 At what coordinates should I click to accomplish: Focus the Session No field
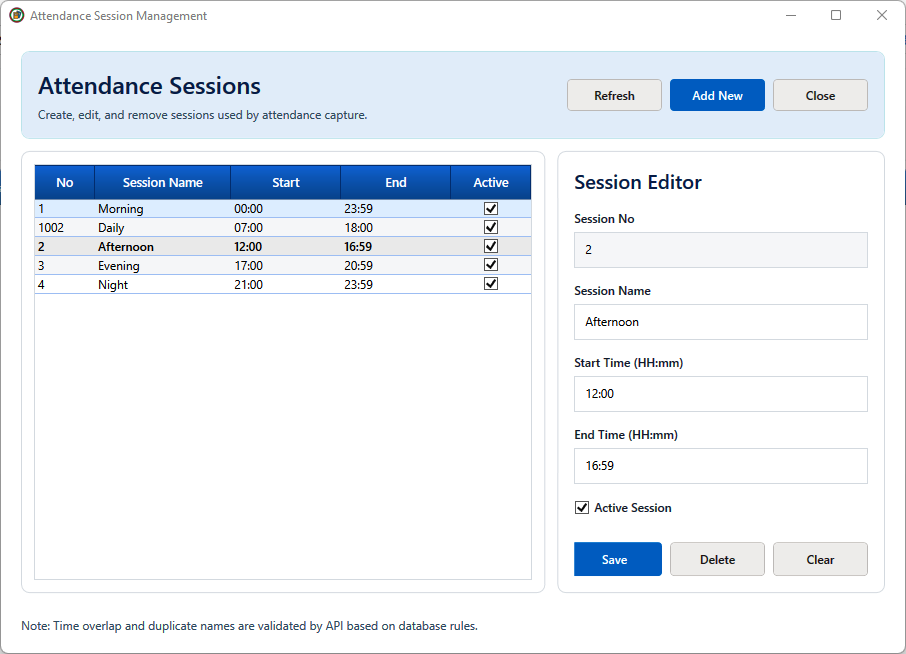[x=721, y=250]
